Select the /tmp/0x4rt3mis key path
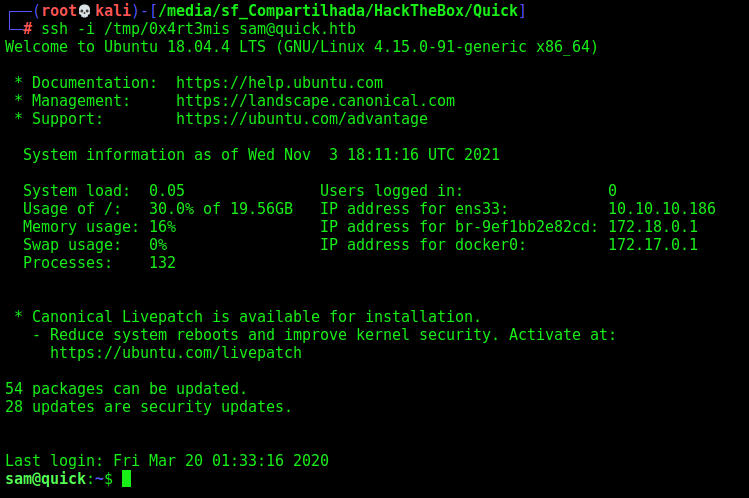This screenshot has width=749, height=498. pyautogui.click(x=167, y=29)
